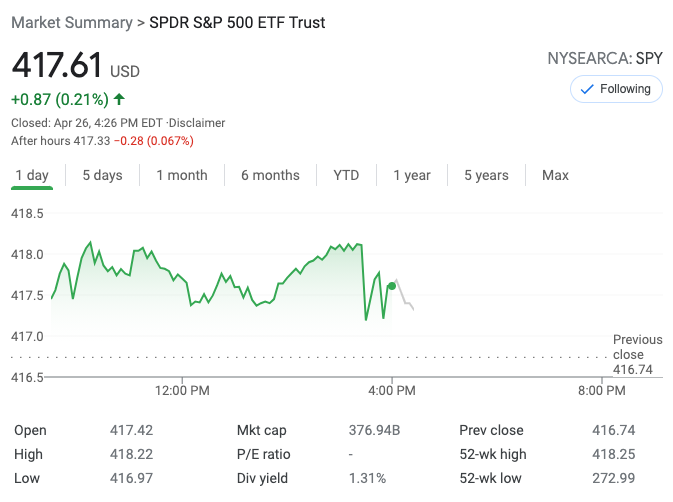Screen dimensions: 673x502
Task: Select the 5 years range tab
Action: coord(486,175)
